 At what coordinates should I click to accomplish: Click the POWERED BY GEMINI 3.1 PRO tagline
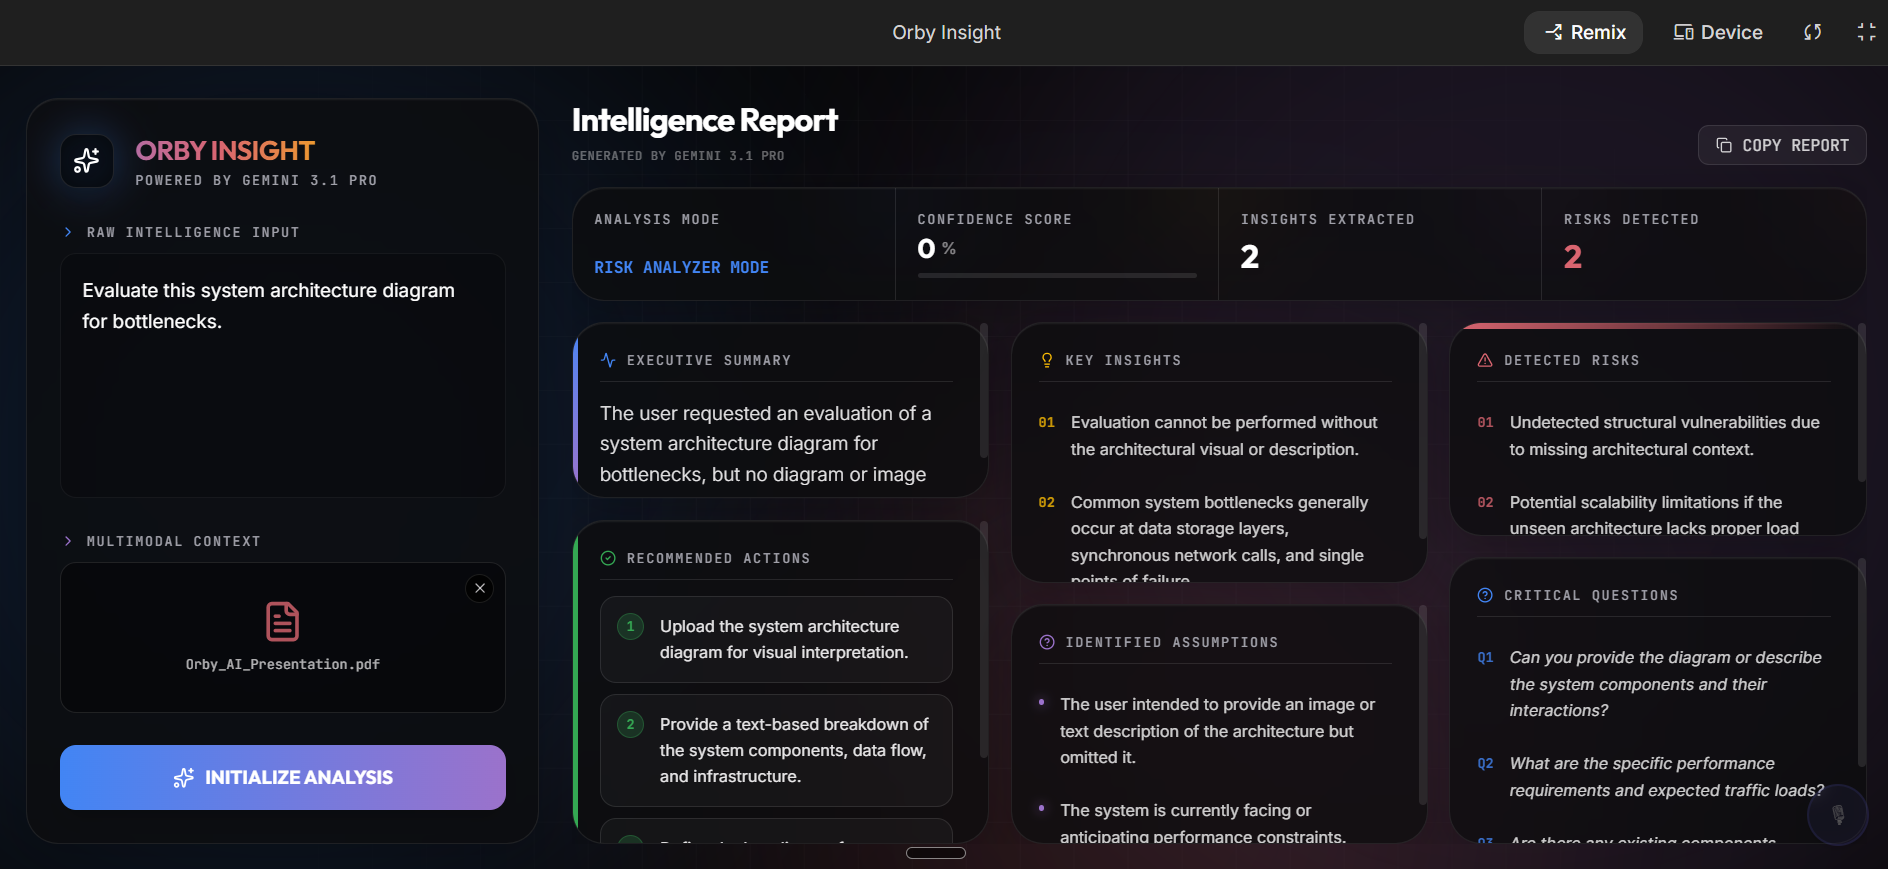point(256,181)
